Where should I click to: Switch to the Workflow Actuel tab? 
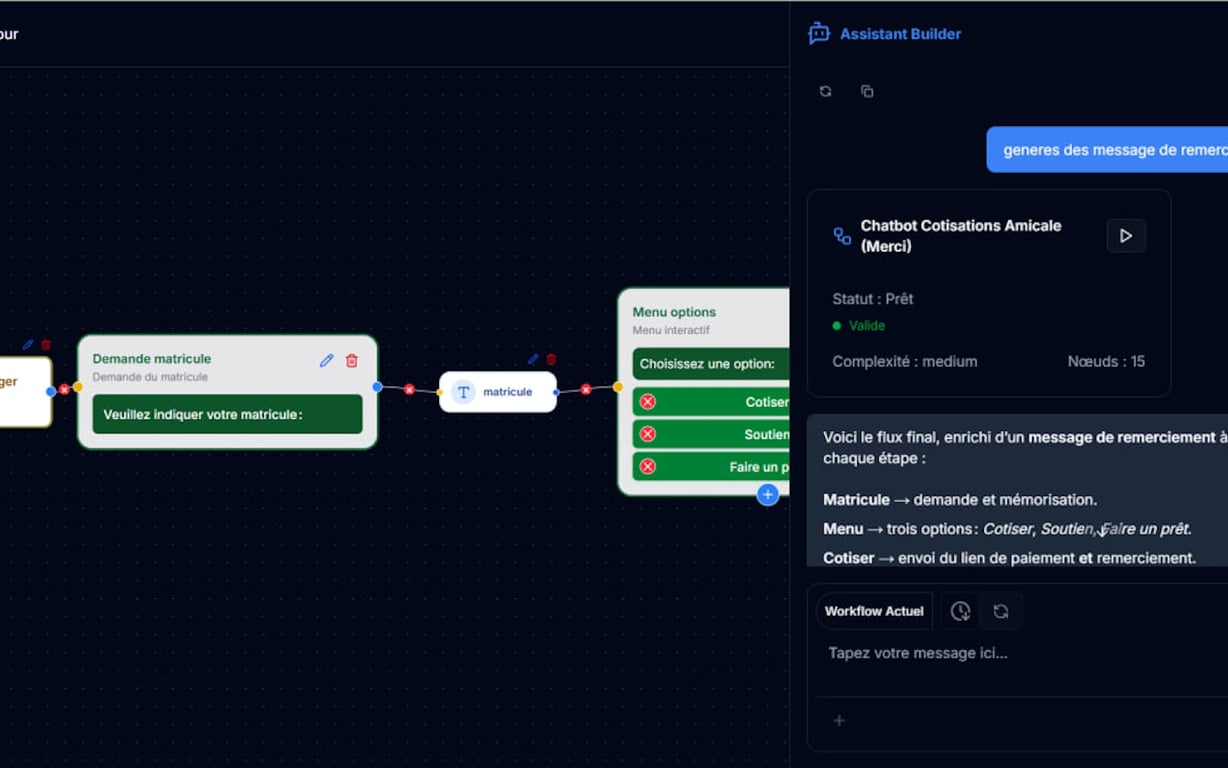tap(873, 611)
